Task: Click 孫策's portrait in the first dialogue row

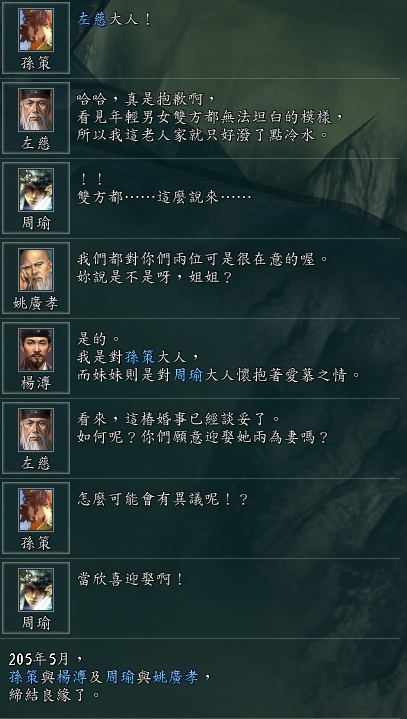Action: pos(36,30)
